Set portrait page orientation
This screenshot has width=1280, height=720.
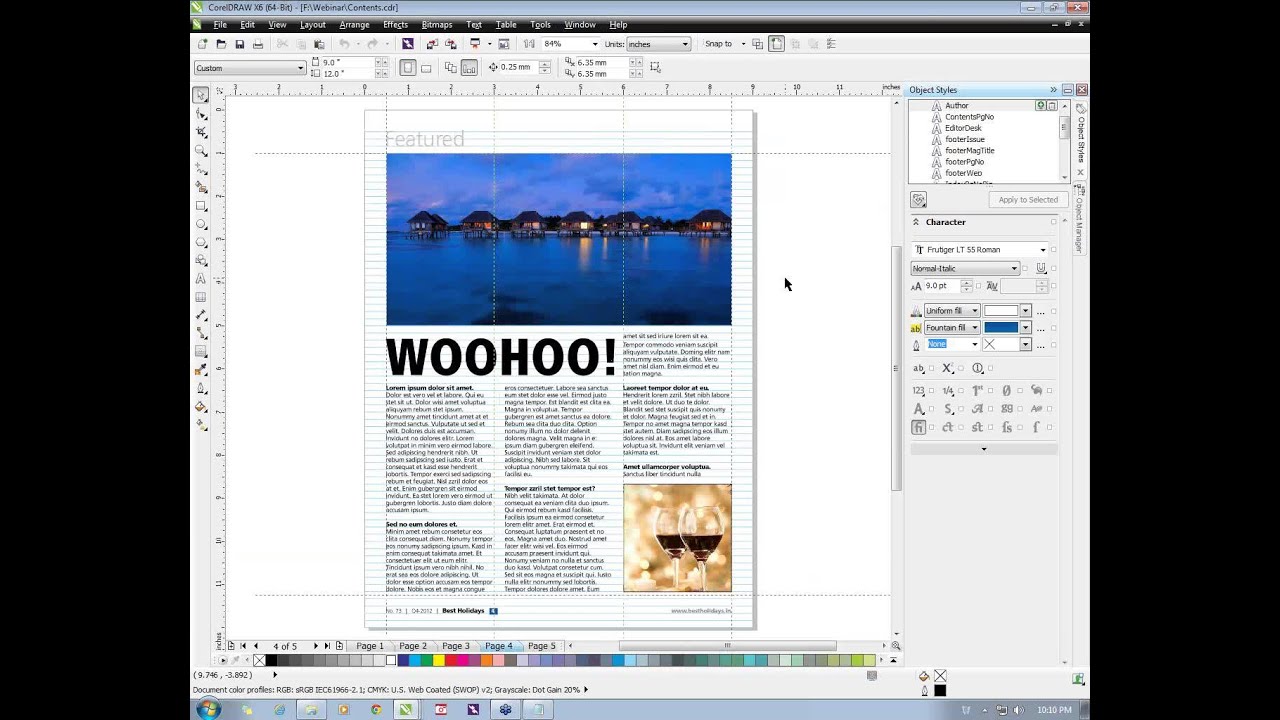[407, 68]
